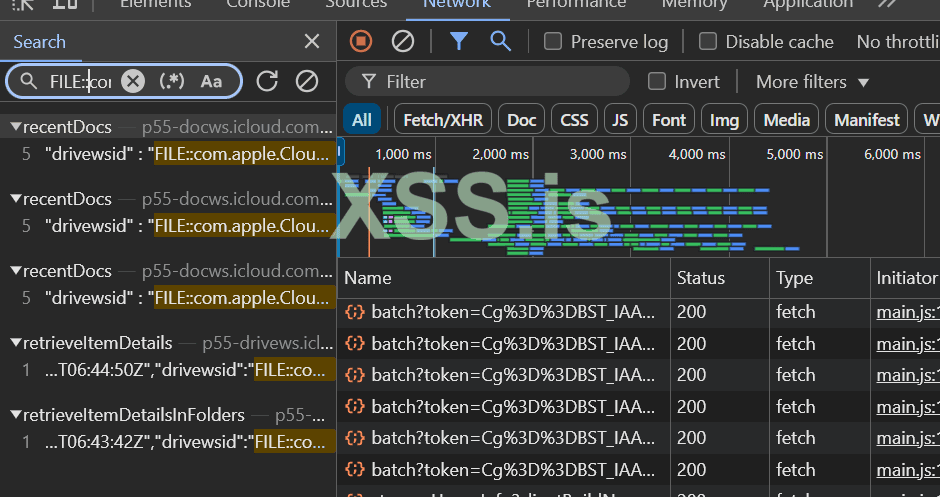Viewport: 940px width, 497px height.
Task: Open main.js initiator link in first row
Action: coord(908,312)
